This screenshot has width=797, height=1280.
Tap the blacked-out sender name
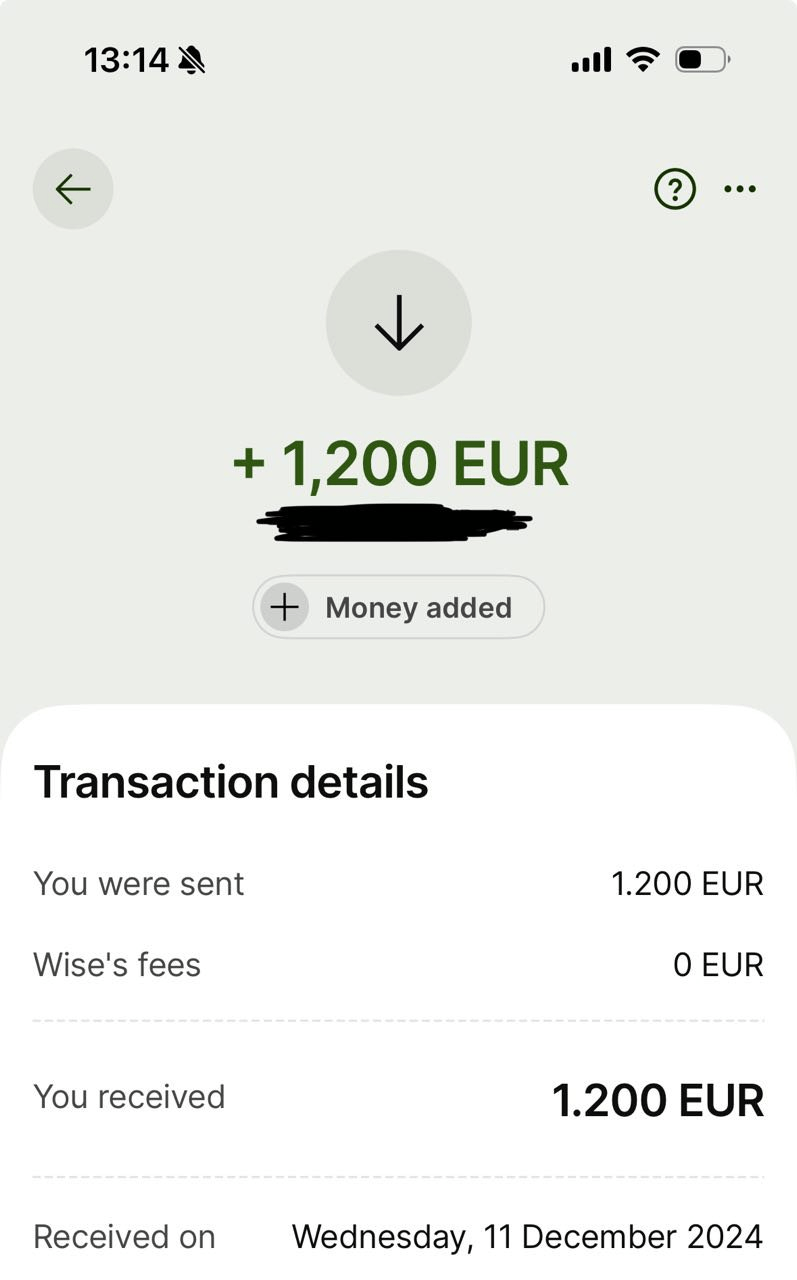click(x=395, y=523)
